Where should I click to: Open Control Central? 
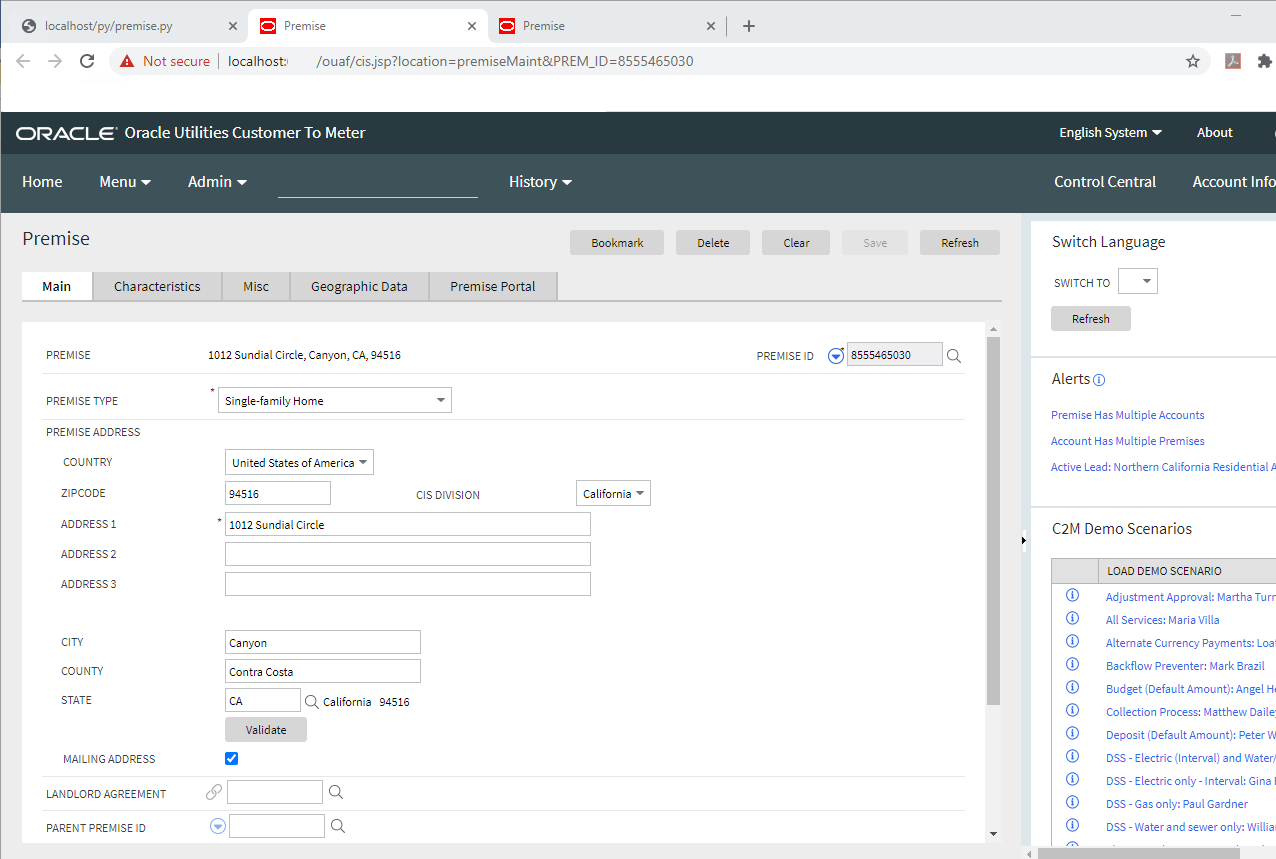1105,182
